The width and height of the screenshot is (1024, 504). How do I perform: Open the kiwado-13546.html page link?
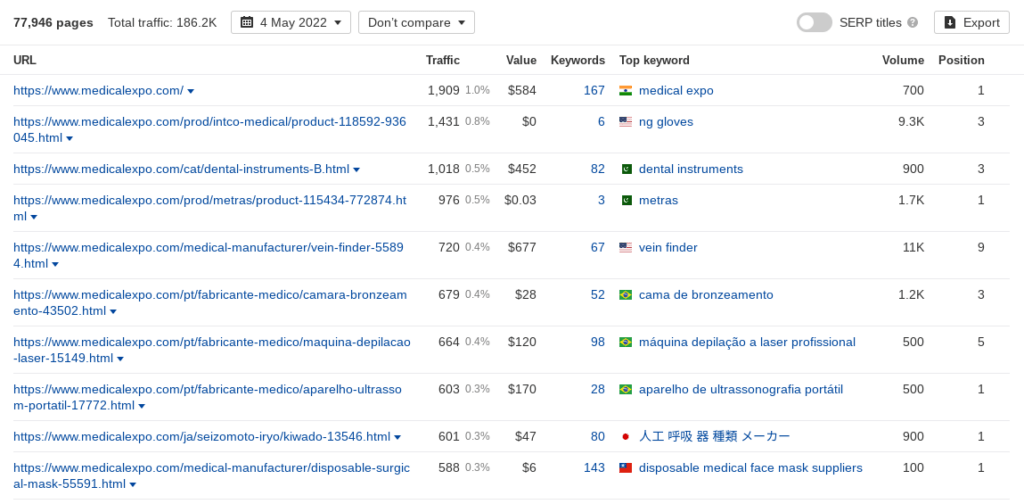(x=202, y=437)
